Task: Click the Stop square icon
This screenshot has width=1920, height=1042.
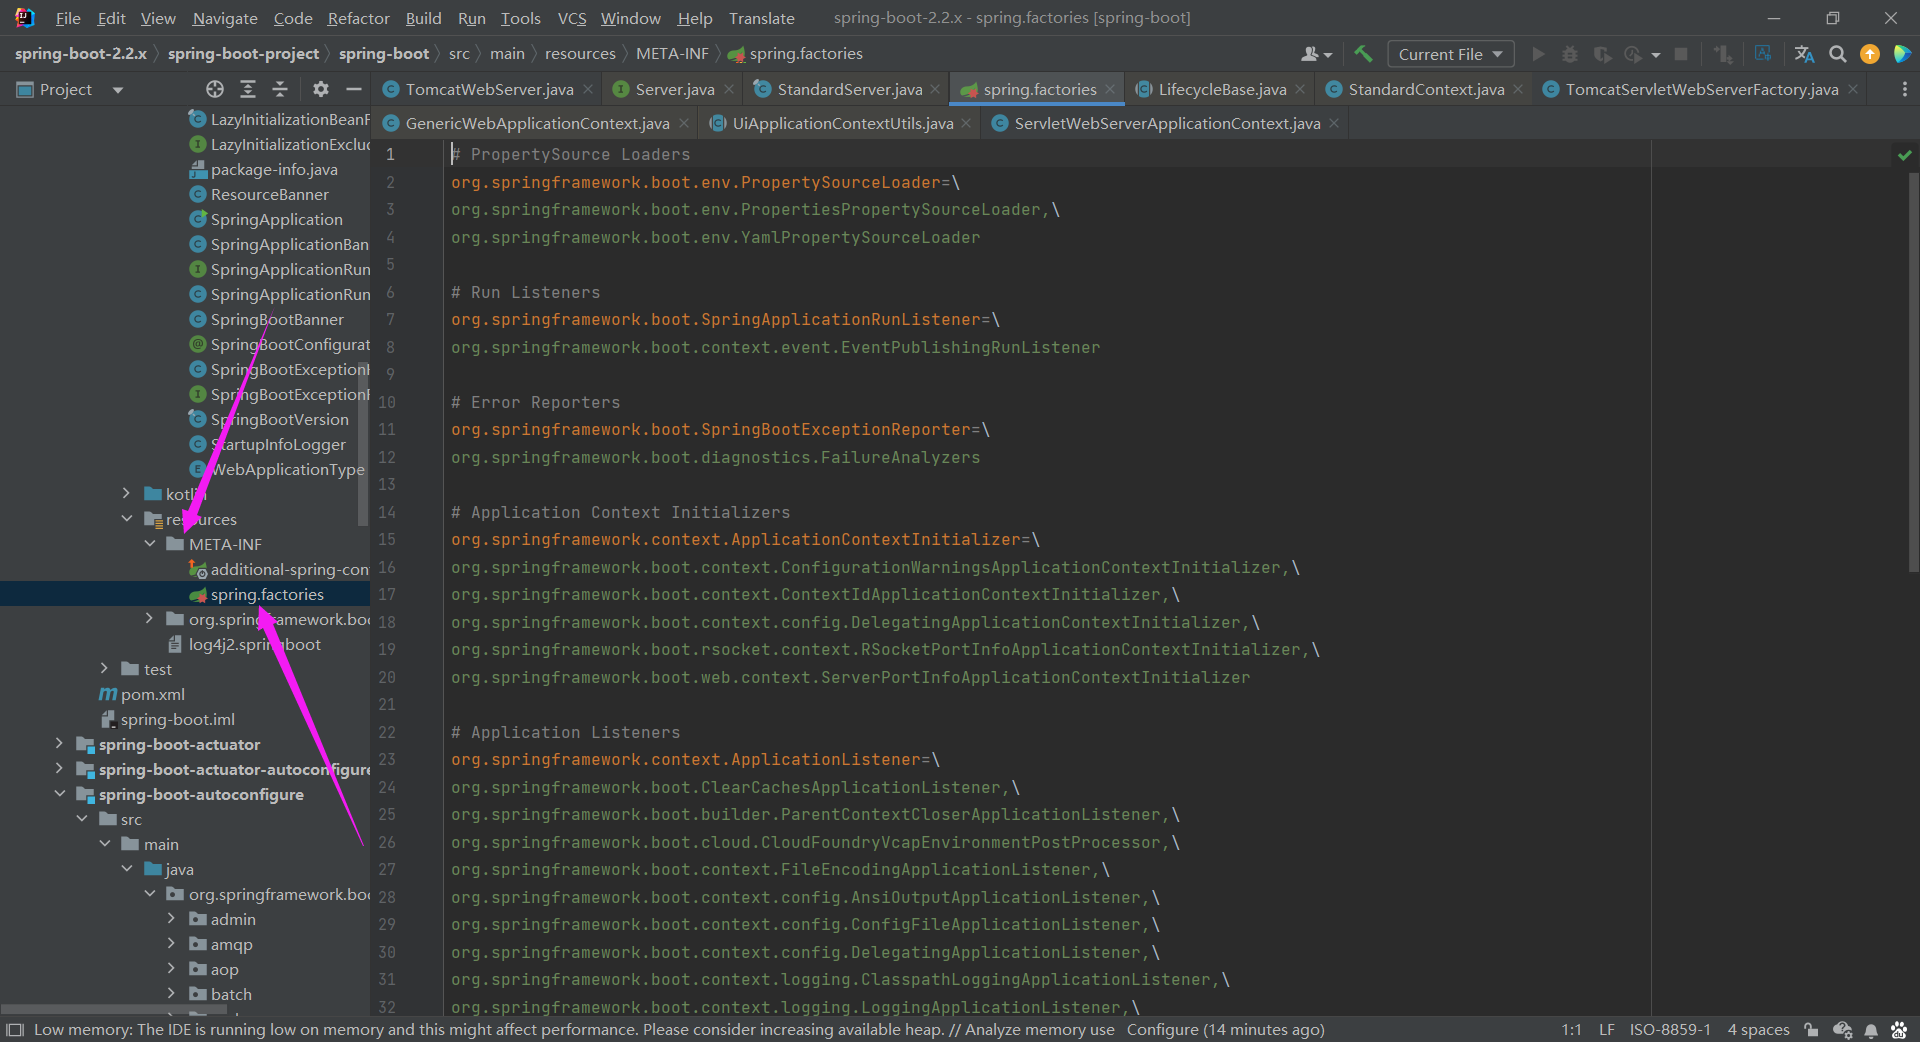Action: (x=1681, y=54)
